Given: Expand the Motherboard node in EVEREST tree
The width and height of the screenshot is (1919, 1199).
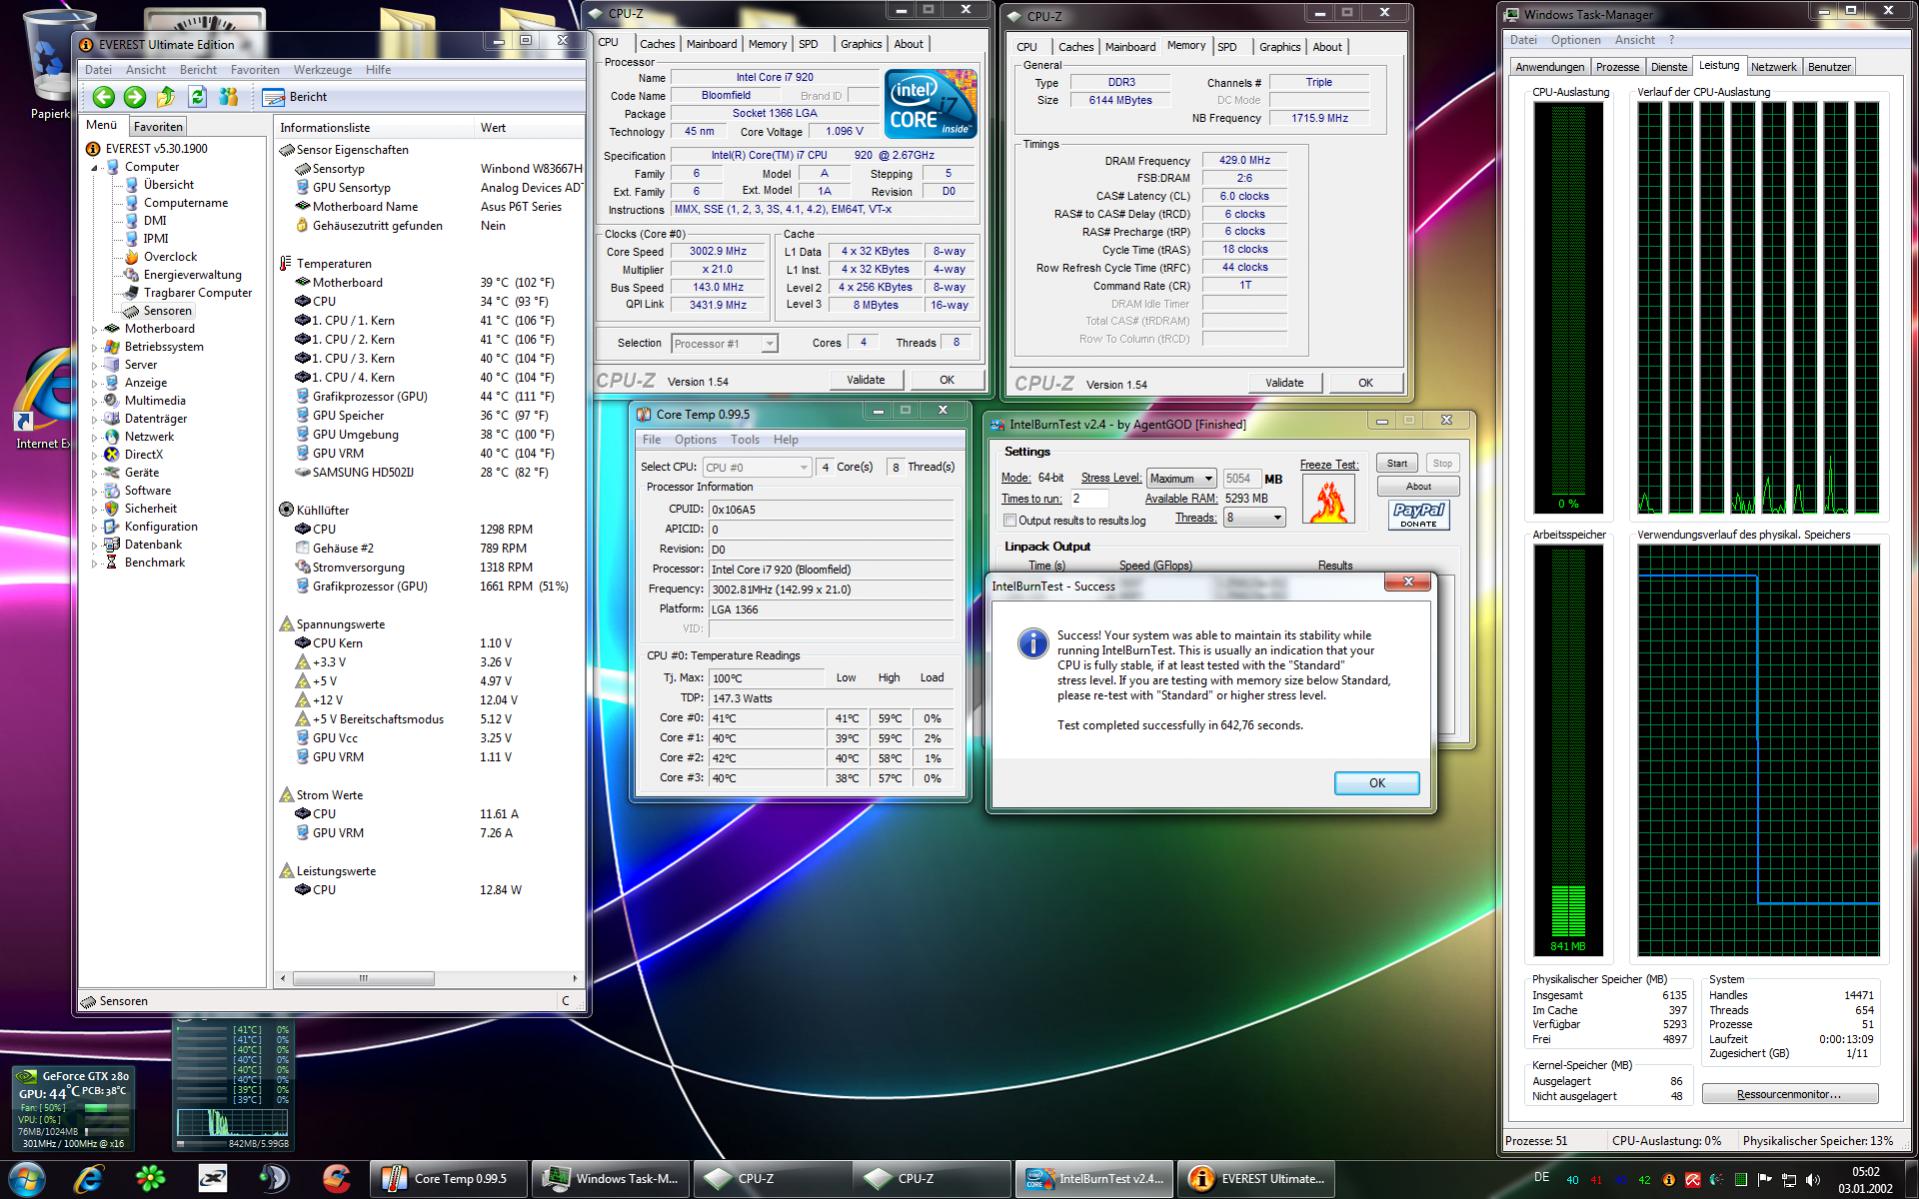Looking at the screenshot, I should click(x=96, y=329).
